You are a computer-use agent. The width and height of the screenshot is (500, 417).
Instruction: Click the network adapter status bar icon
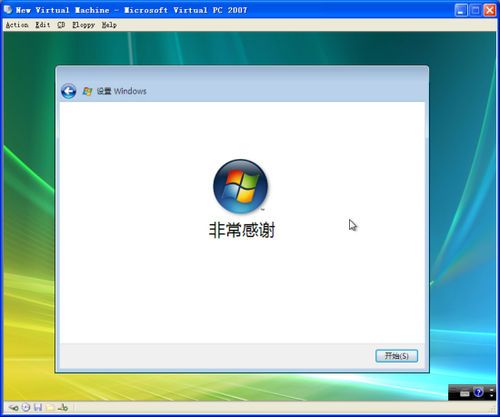point(63,407)
